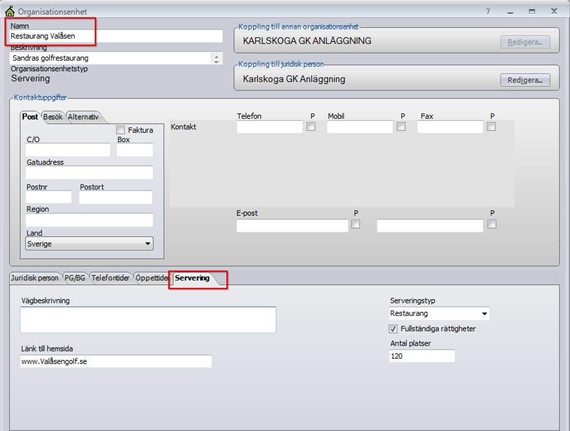Enable the Faktura checkbox
This screenshot has height=431, width=570.
tap(120, 130)
